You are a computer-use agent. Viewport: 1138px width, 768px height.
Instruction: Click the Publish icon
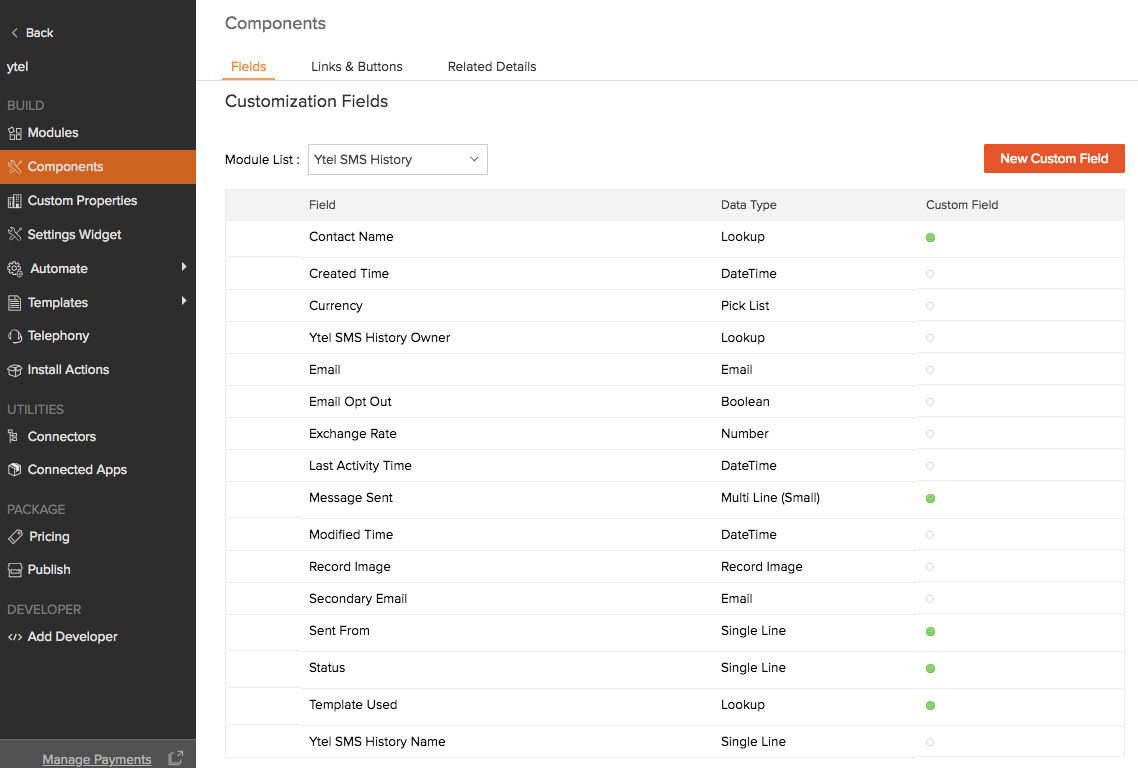15,570
